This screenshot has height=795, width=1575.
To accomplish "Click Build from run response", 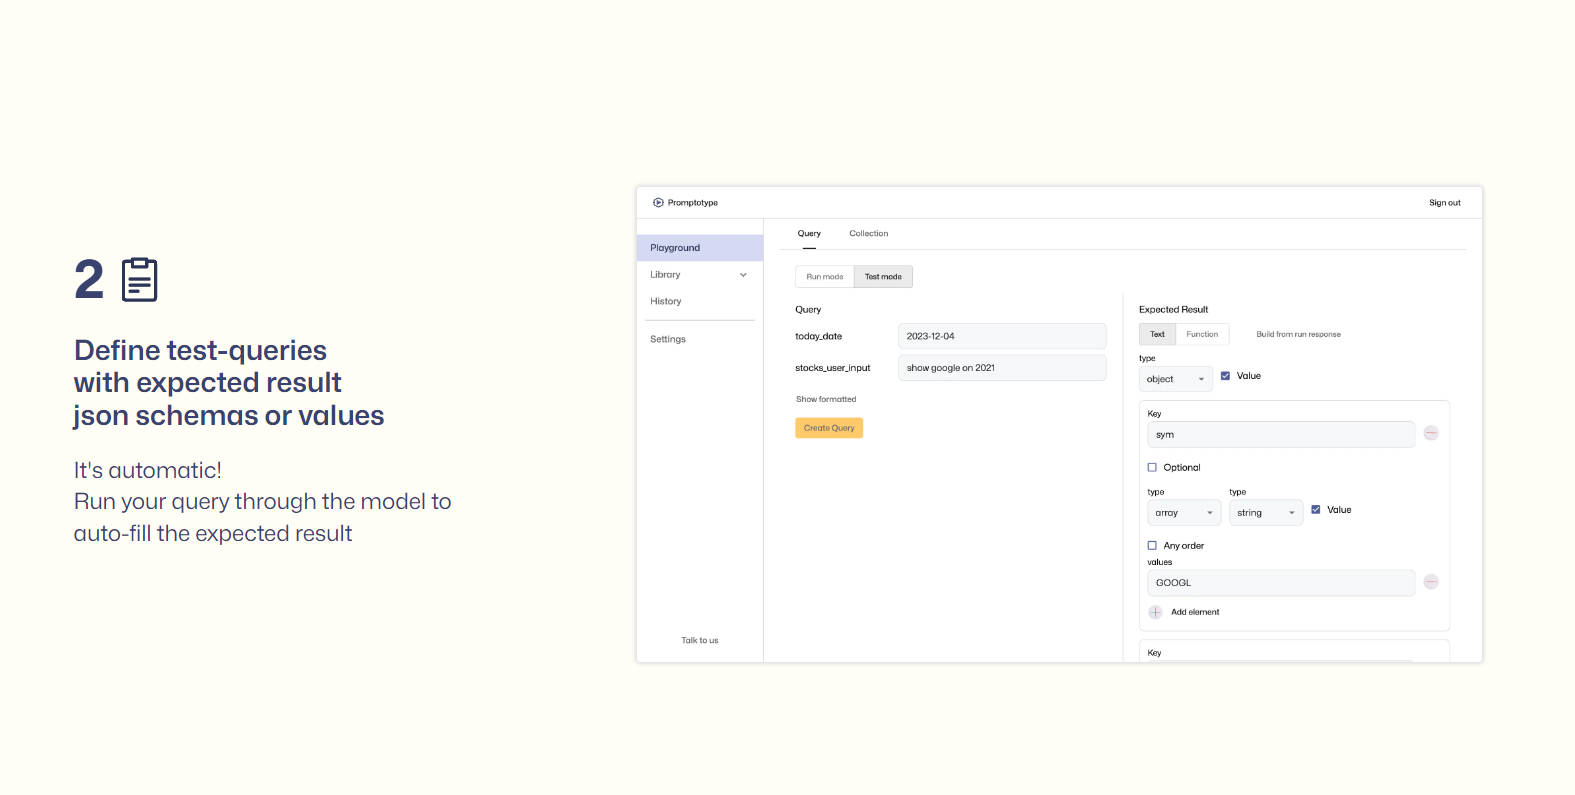I will [1298, 334].
